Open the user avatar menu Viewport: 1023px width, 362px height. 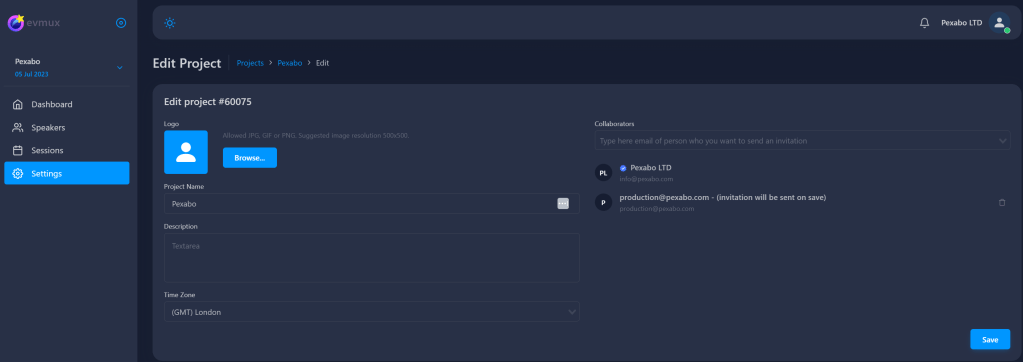click(999, 23)
